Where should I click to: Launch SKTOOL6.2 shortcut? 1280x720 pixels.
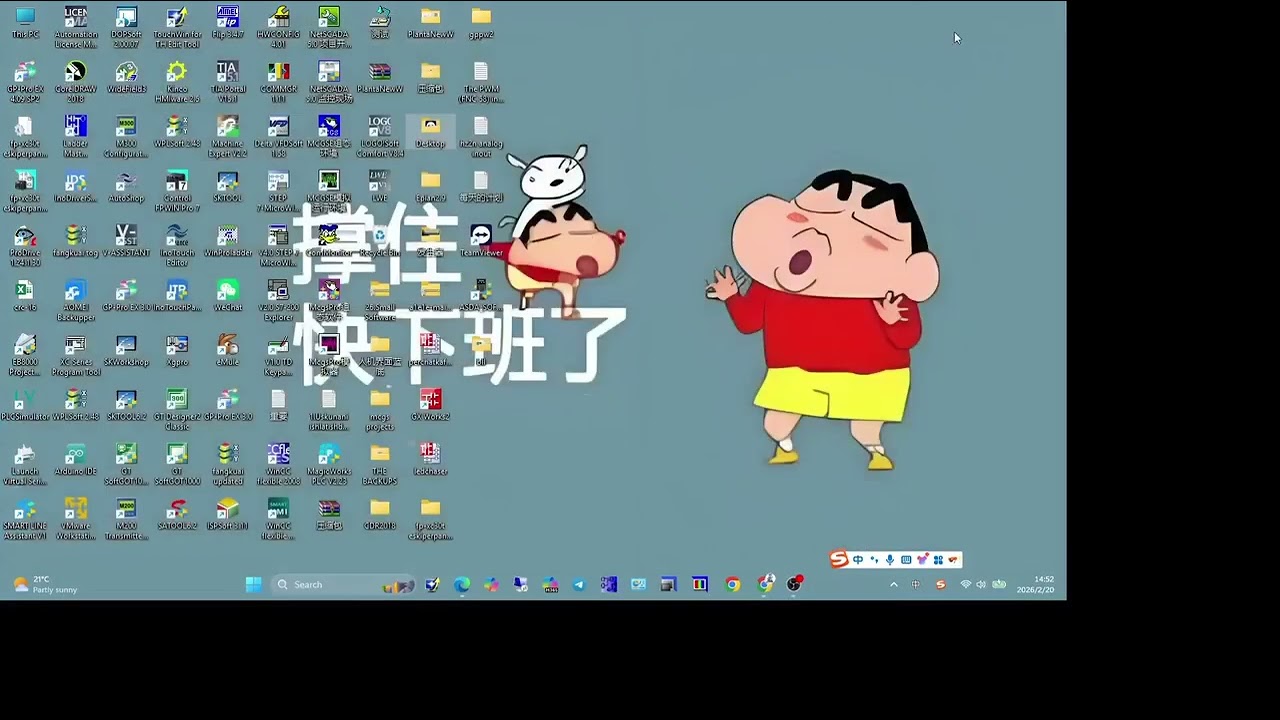click(126, 405)
